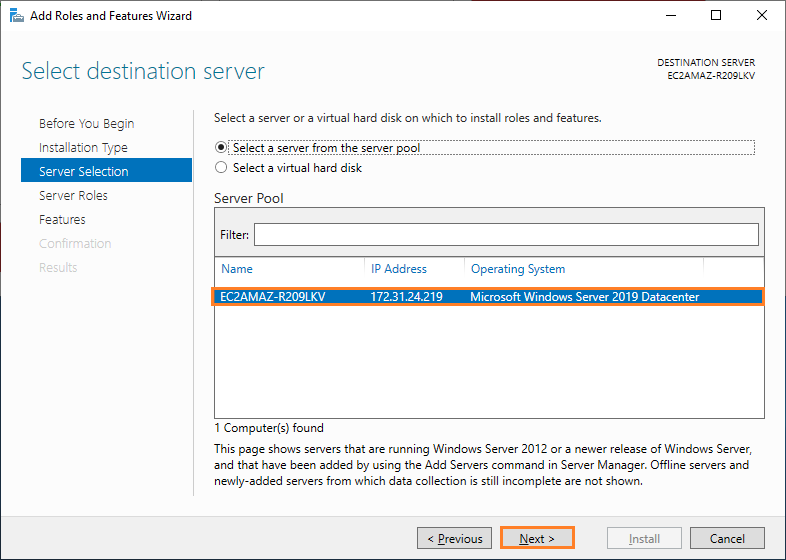The image size is (786, 560).
Task: Go back with the Previous button
Action: 454,538
